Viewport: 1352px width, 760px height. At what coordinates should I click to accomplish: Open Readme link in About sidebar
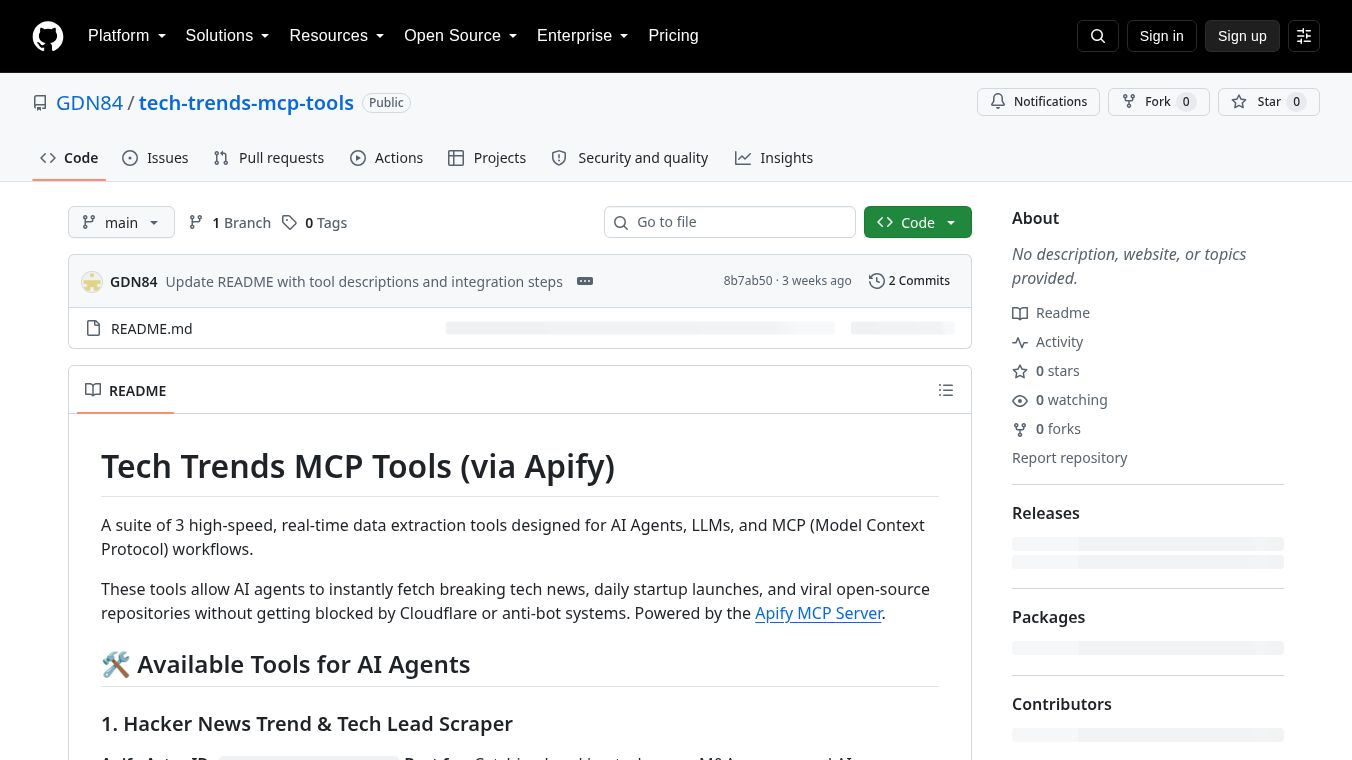[x=1051, y=313]
